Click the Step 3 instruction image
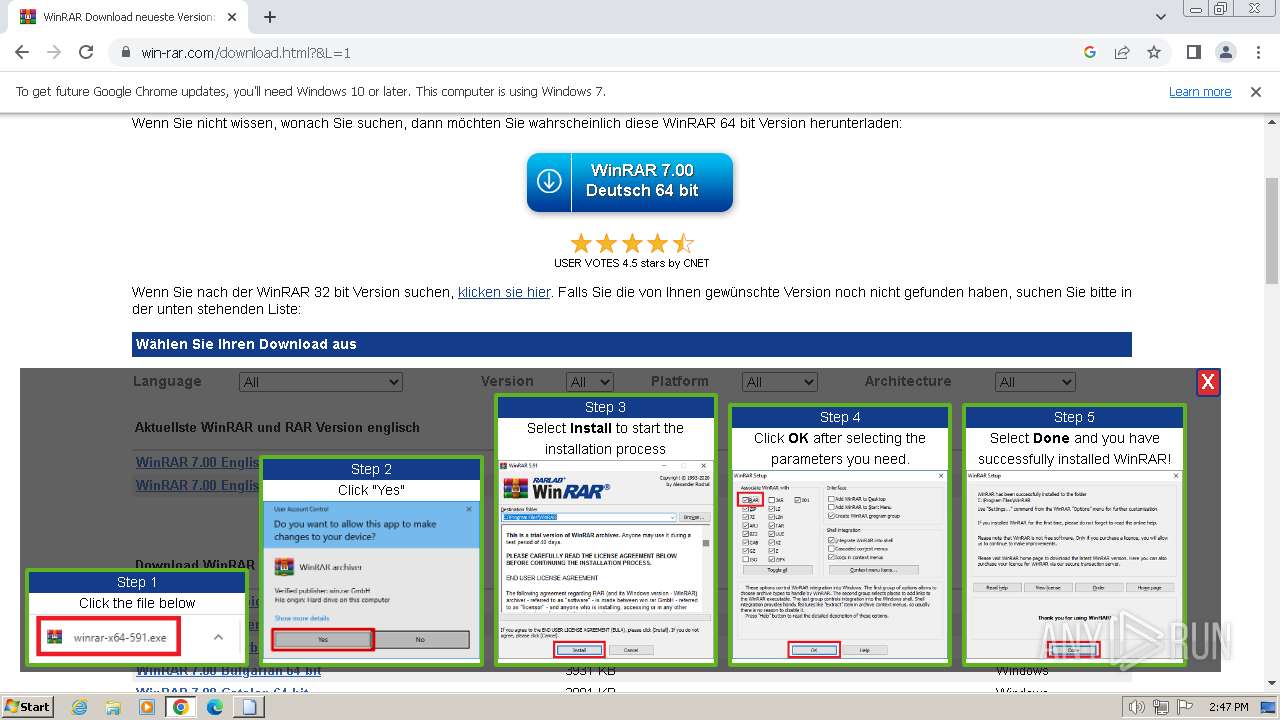 click(x=606, y=529)
